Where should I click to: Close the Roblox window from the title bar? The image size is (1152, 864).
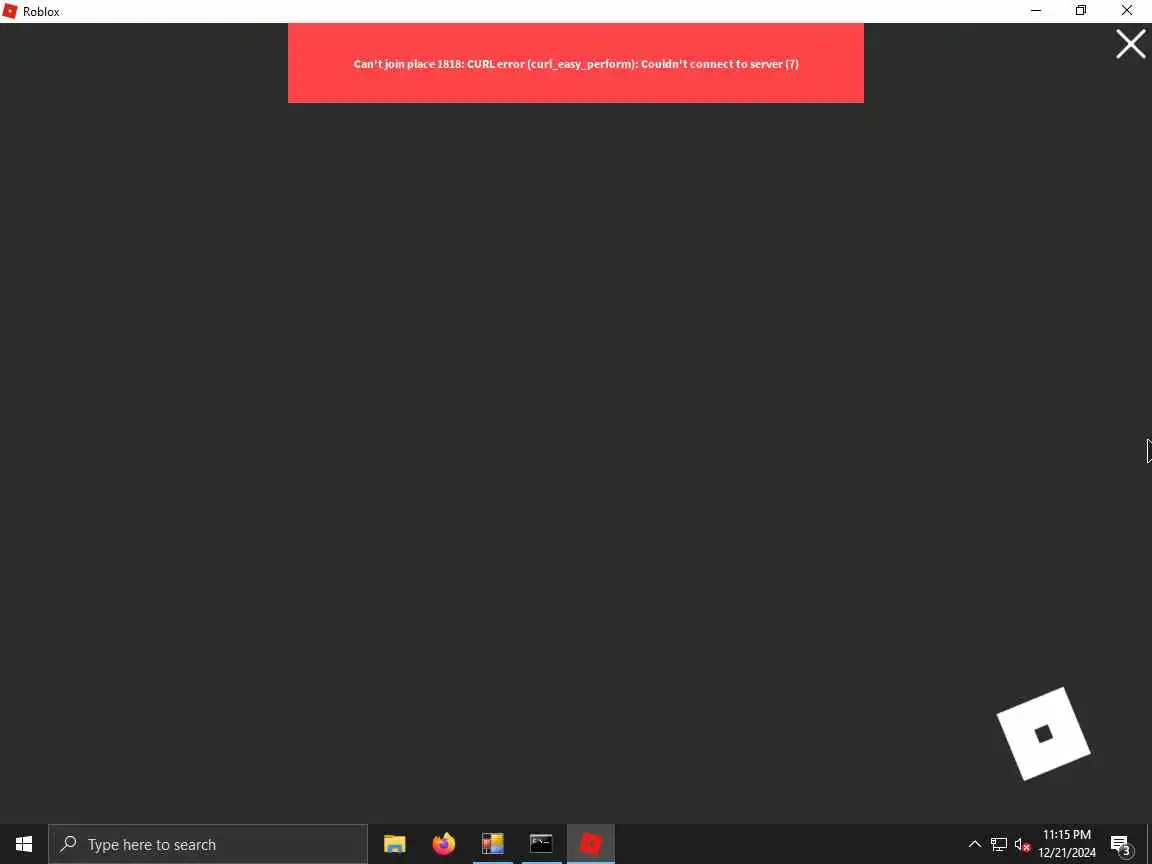click(x=1126, y=11)
